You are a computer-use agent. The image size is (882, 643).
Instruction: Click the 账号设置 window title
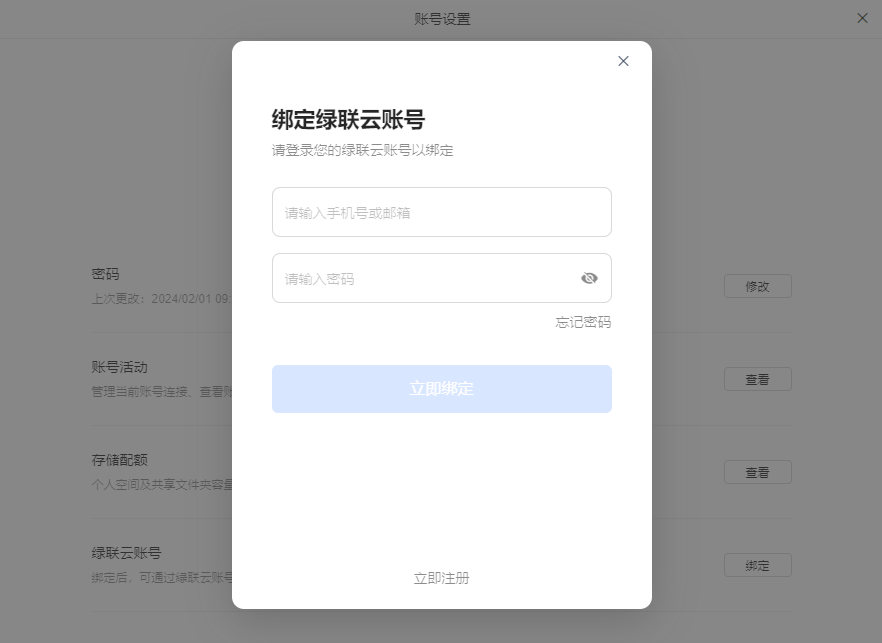tap(442, 19)
